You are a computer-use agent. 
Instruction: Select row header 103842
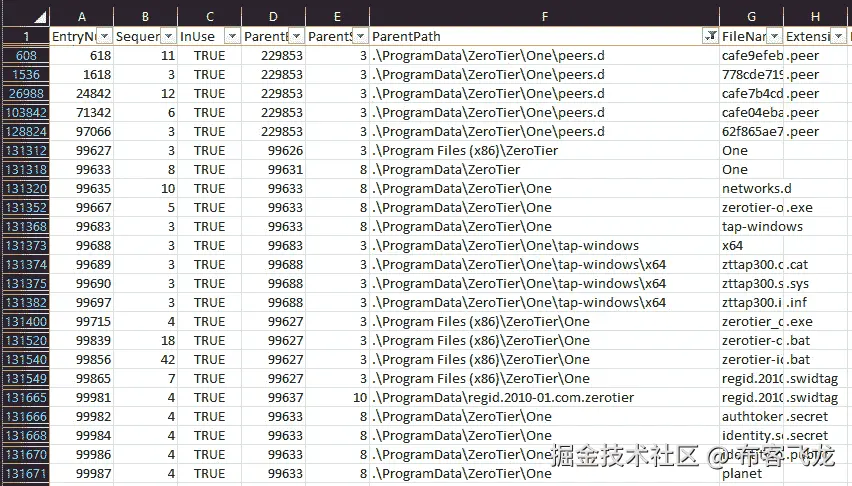(x=26, y=113)
